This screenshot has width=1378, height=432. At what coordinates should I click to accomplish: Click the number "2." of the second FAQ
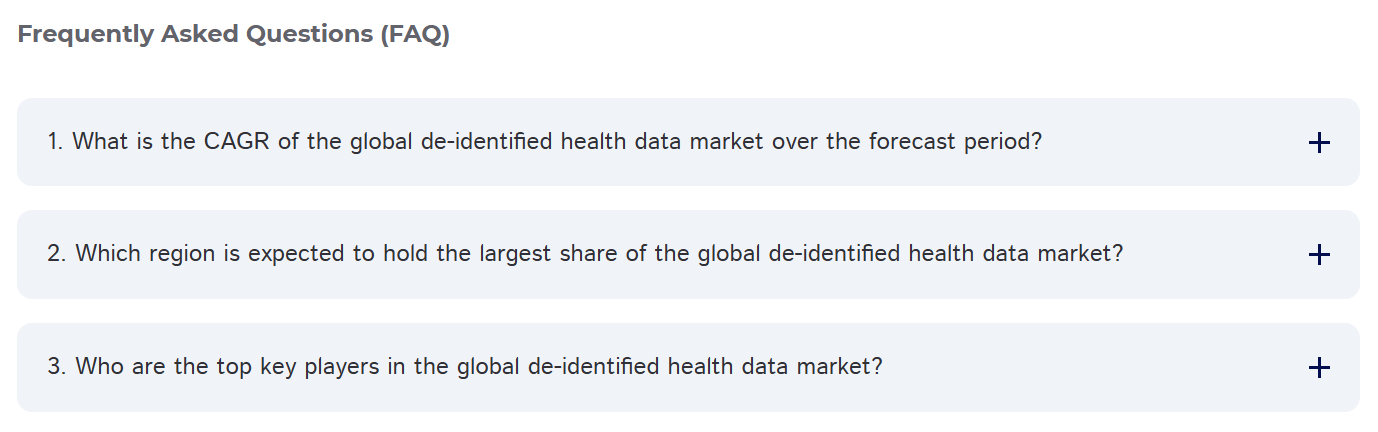(57, 254)
